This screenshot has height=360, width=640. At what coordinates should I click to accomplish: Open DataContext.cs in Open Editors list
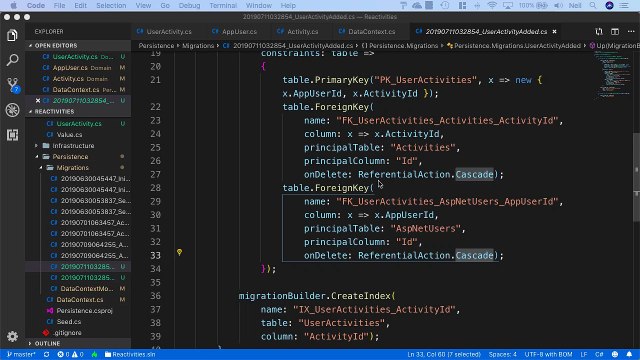tap(78, 89)
